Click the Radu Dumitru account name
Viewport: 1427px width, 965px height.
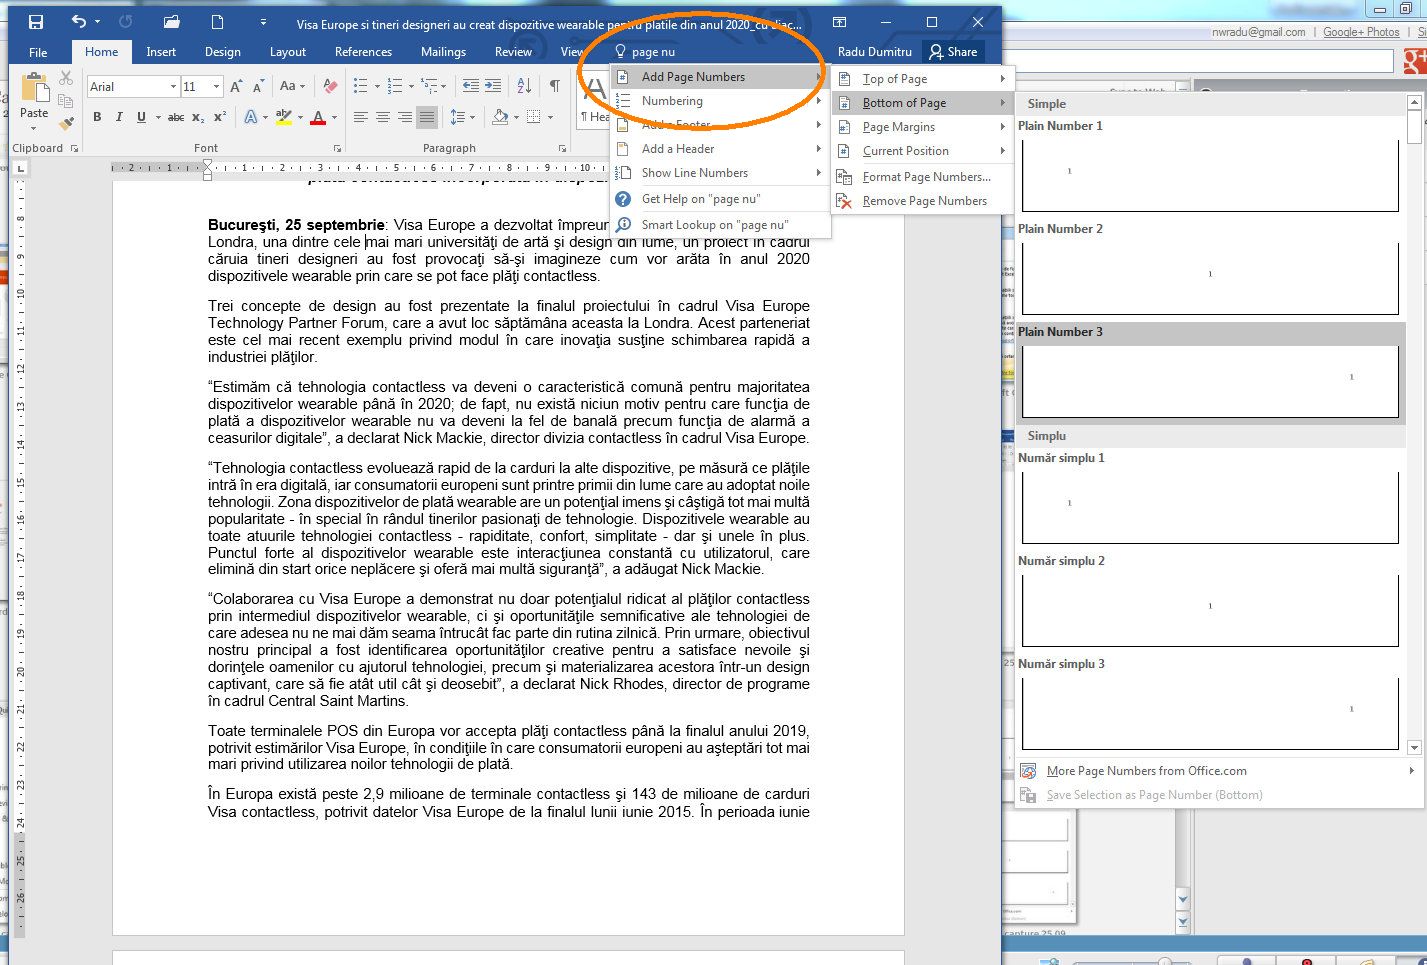(x=874, y=52)
